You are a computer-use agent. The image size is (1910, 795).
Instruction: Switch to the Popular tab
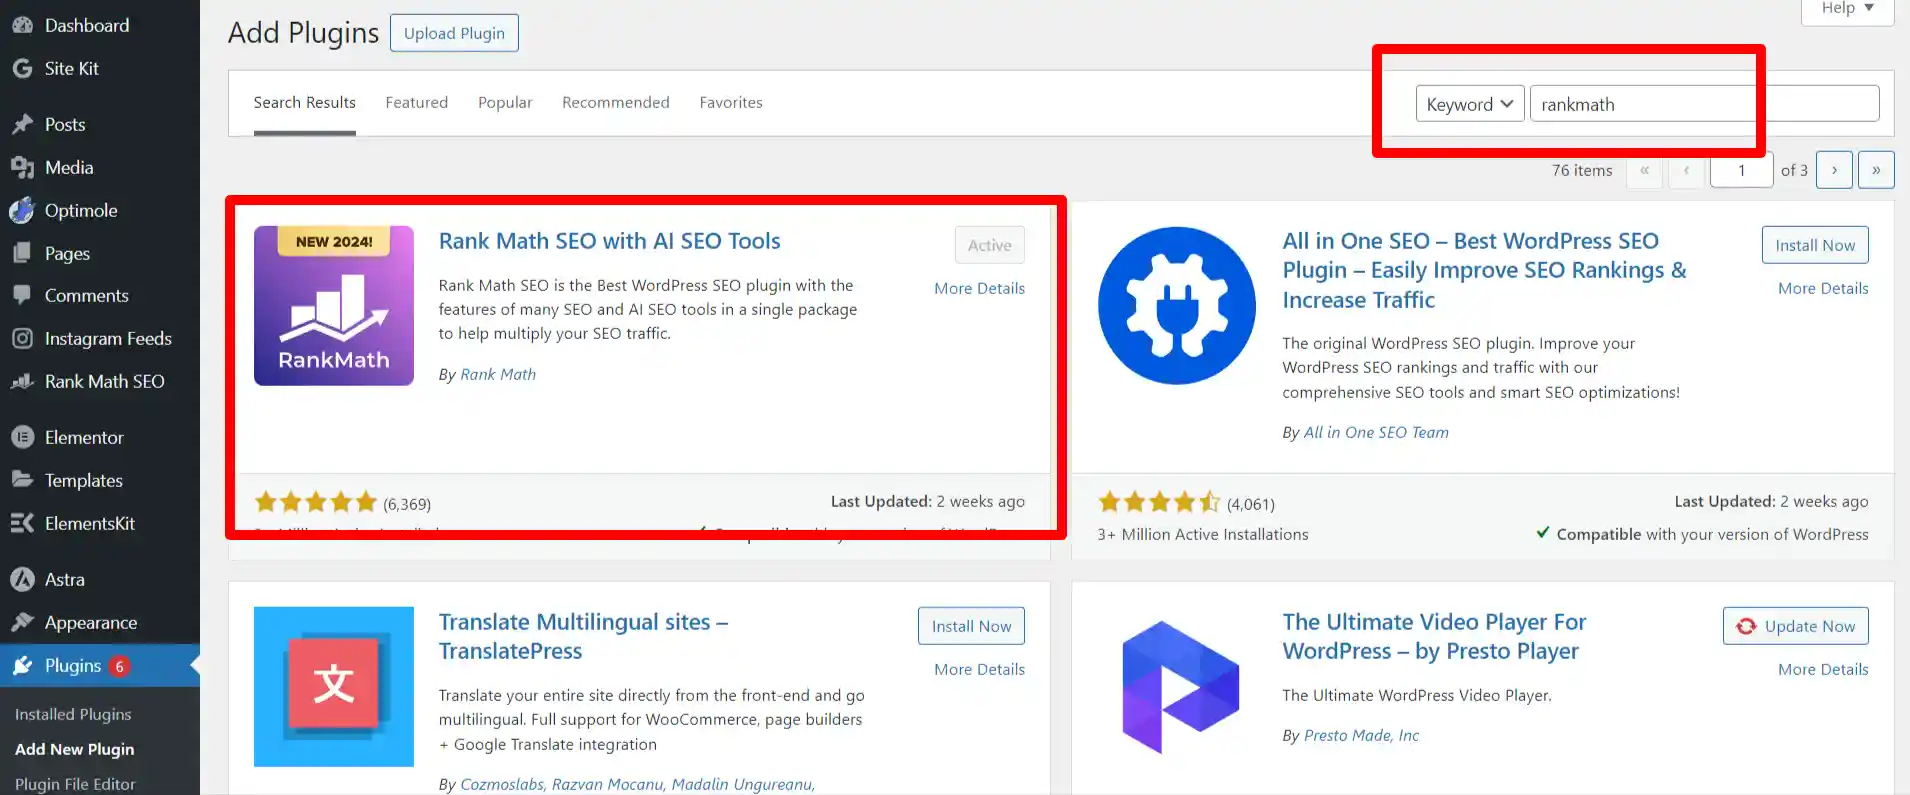tap(505, 102)
